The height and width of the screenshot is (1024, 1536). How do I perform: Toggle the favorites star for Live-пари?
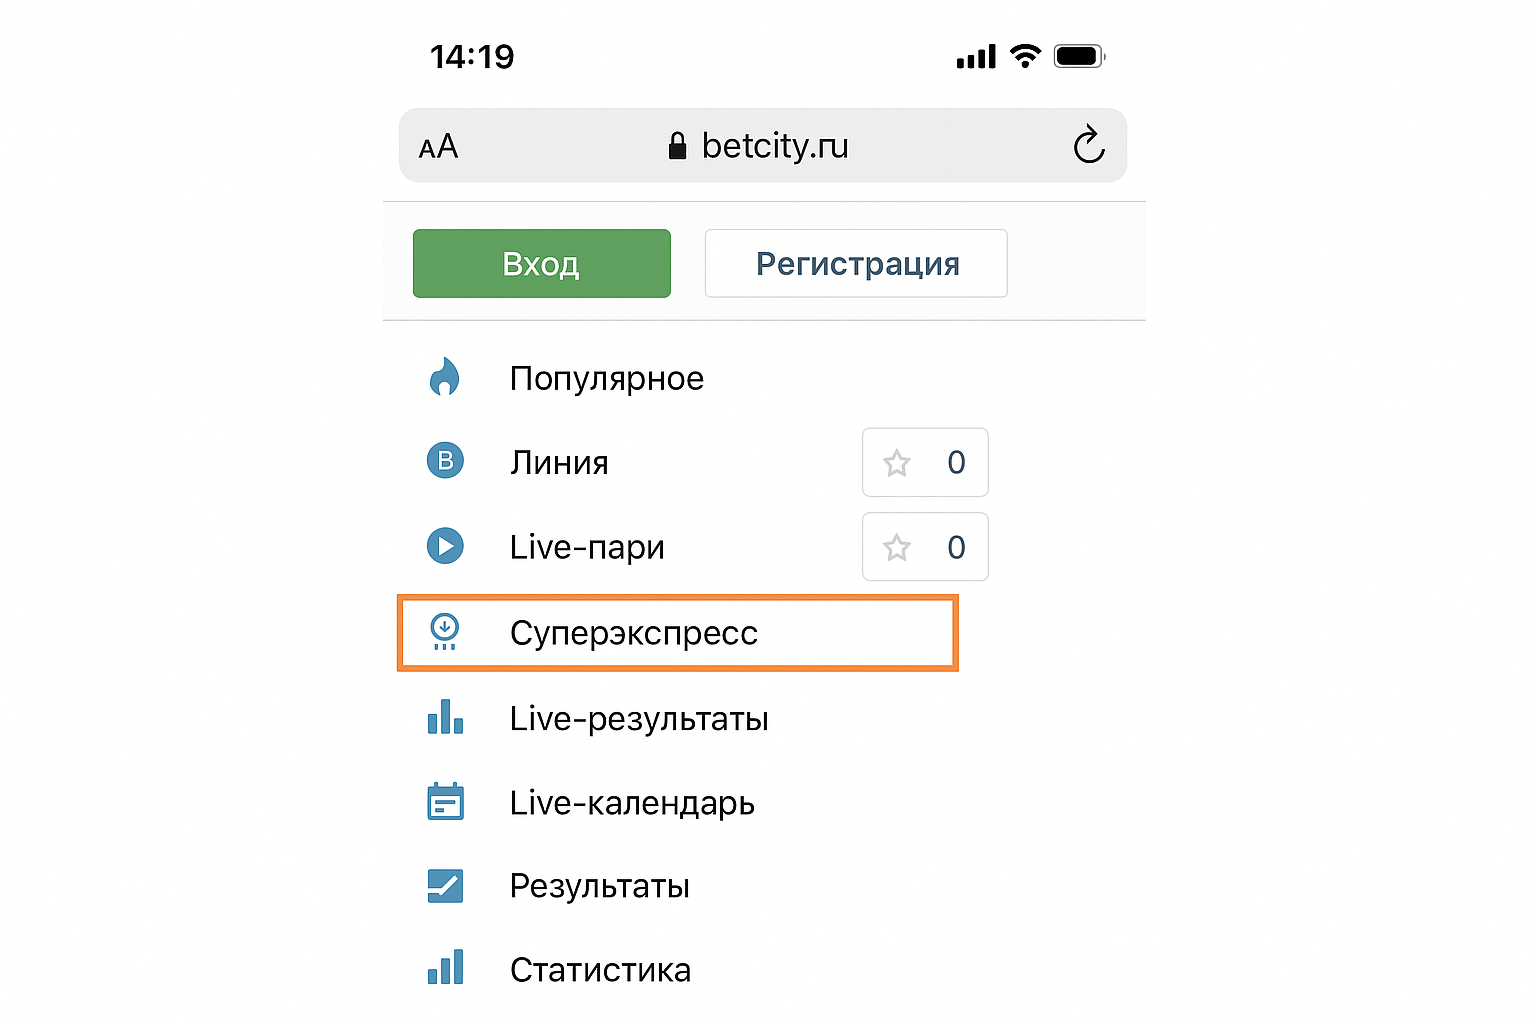pos(897,548)
